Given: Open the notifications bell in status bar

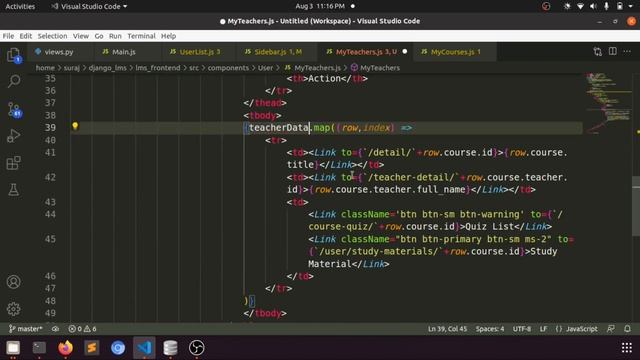Looking at the screenshot, I should (x=627, y=329).
